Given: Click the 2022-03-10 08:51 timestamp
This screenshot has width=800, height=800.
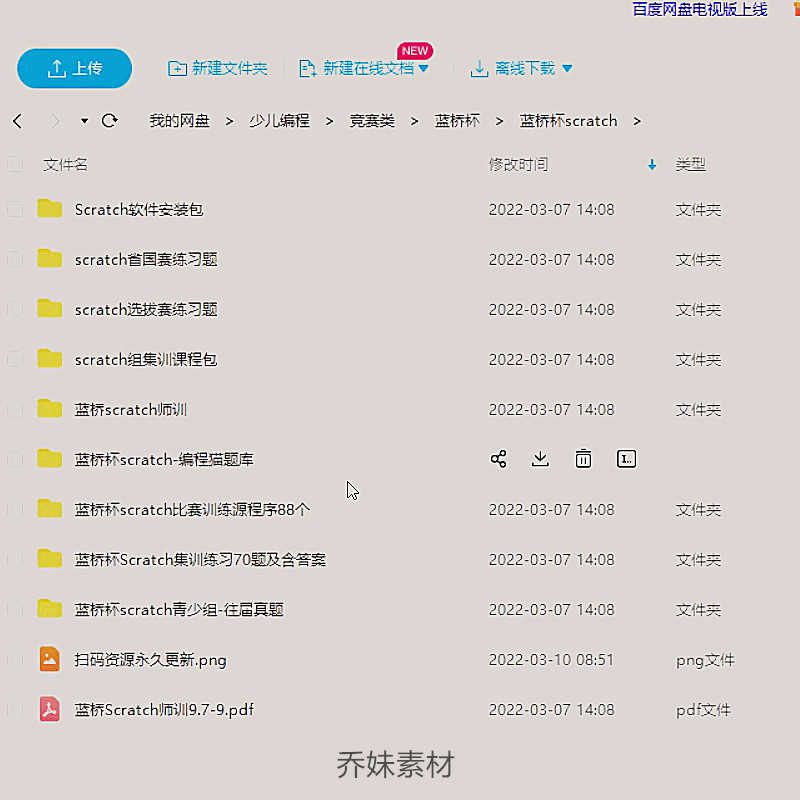Looking at the screenshot, I should [x=551, y=660].
